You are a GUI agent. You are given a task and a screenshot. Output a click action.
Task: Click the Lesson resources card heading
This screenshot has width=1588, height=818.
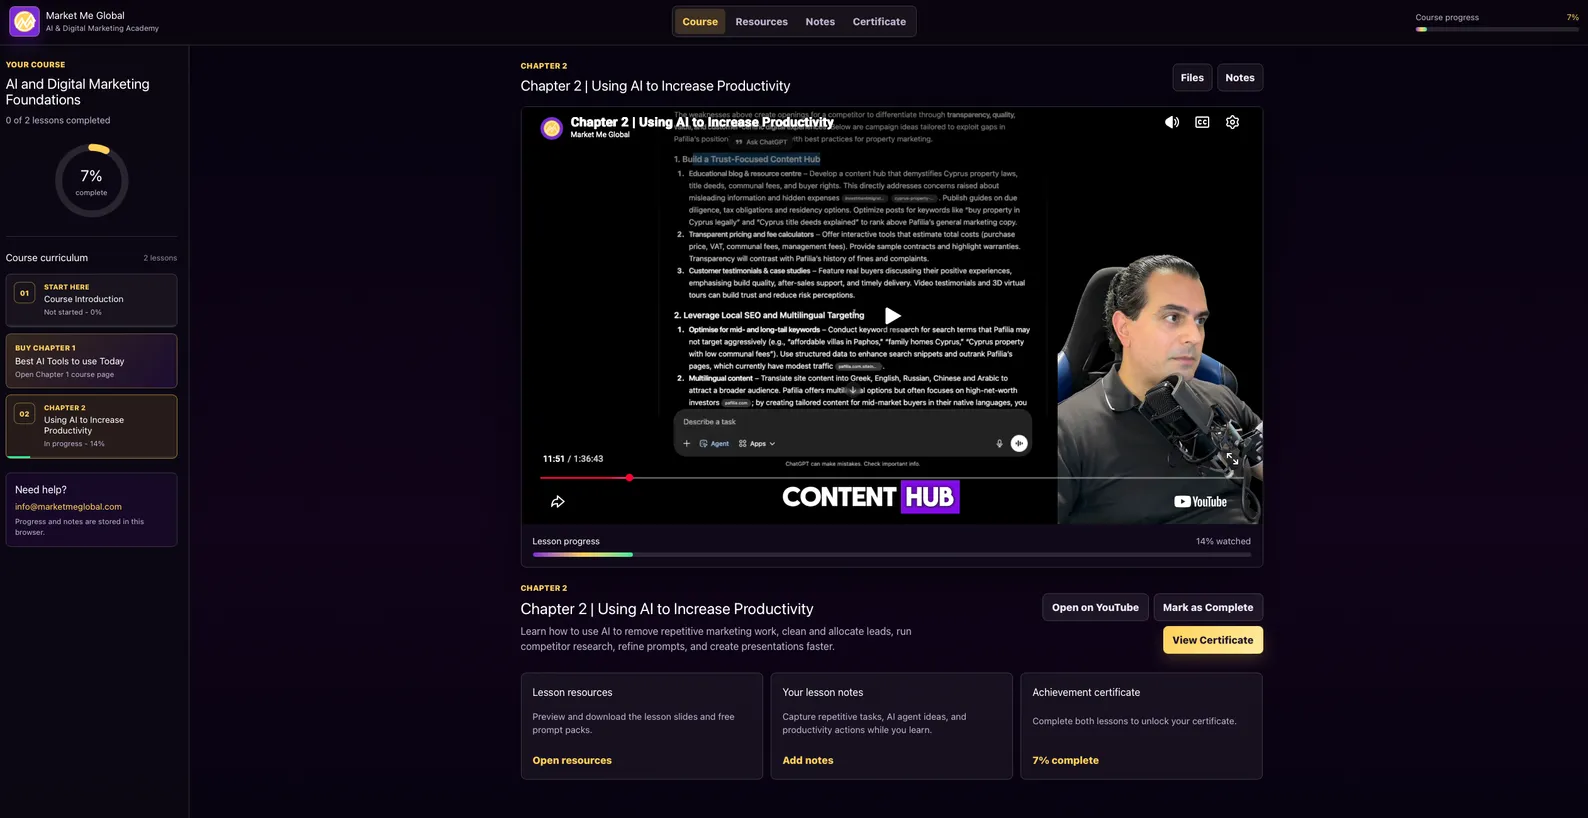coord(572,693)
